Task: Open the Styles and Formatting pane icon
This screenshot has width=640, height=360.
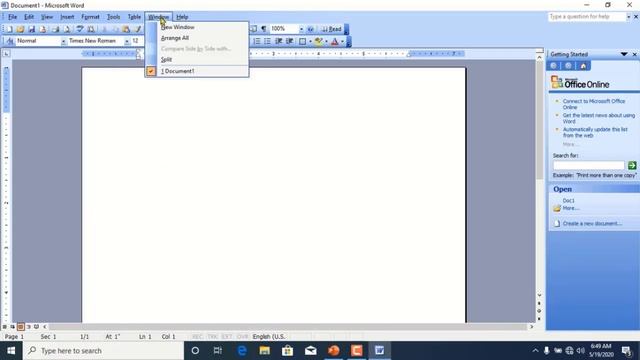Action: click(x=10, y=41)
